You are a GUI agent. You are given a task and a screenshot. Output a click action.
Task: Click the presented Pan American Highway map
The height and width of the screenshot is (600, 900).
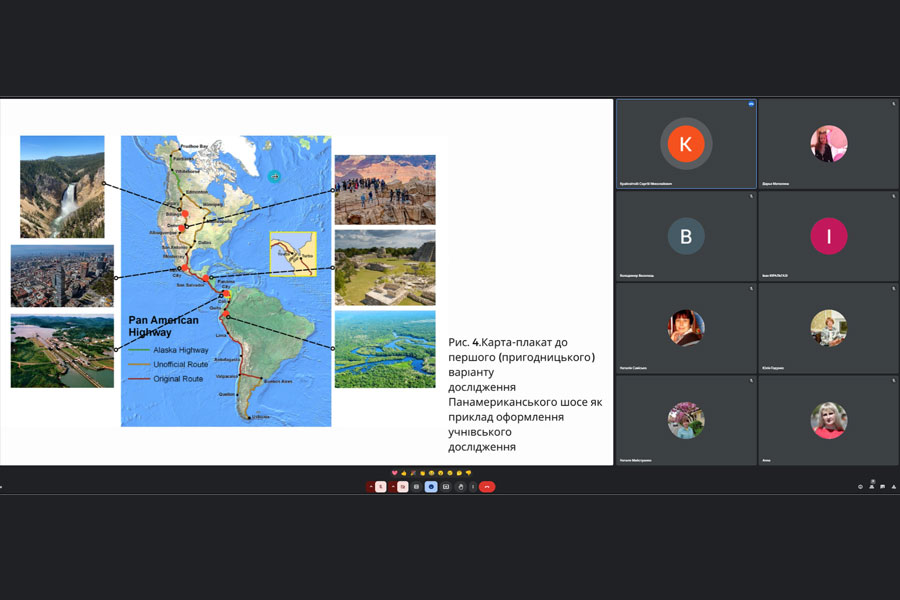[x=226, y=281]
